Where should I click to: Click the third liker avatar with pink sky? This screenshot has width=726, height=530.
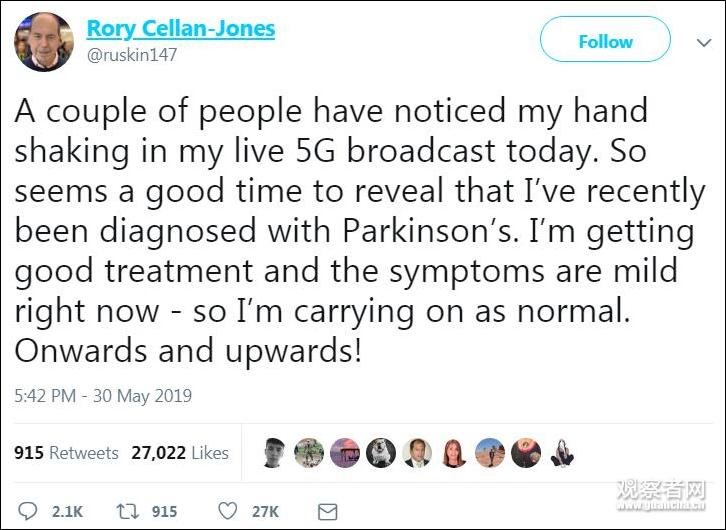pyautogui.click(x=345, y=453)
